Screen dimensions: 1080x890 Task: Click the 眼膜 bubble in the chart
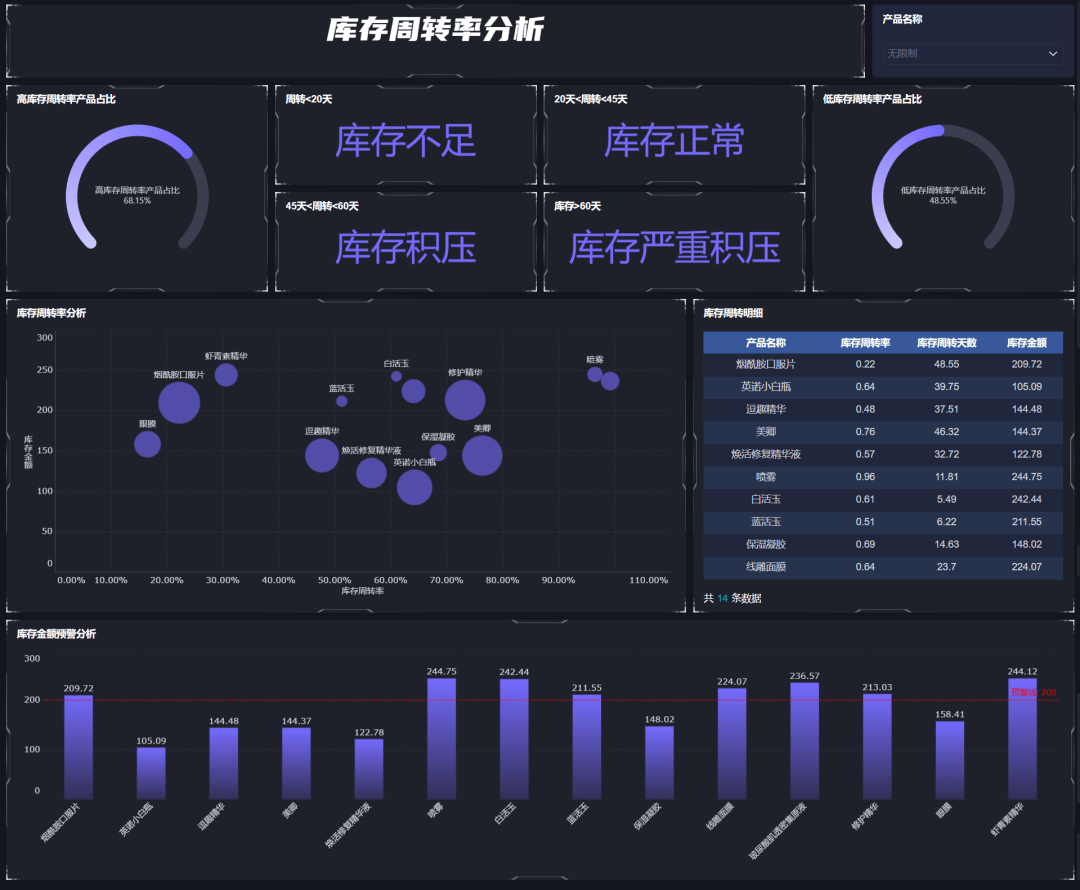pos(147,444)
